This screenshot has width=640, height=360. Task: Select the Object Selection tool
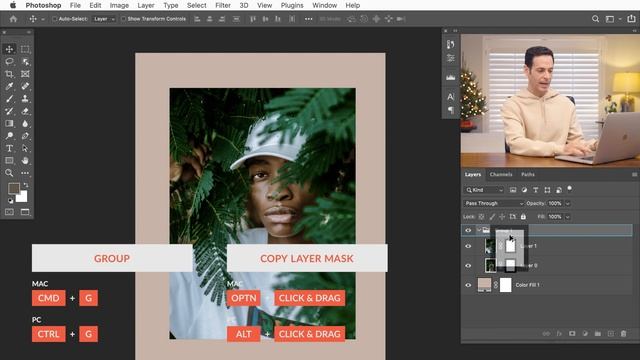25,62
